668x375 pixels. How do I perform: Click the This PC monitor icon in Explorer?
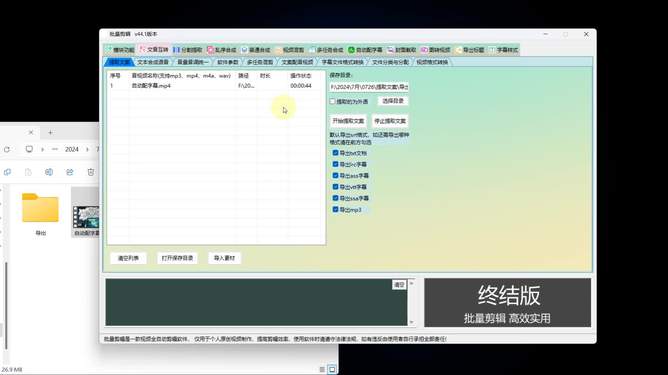tap(29, 149)
